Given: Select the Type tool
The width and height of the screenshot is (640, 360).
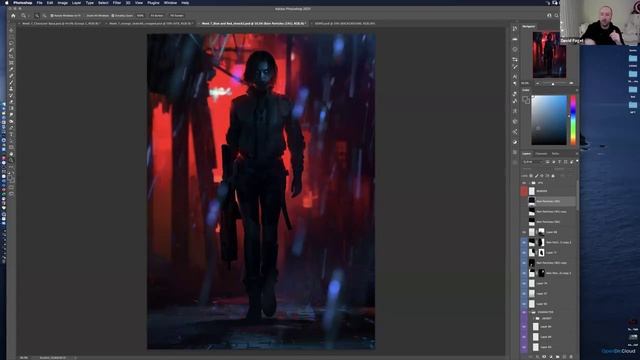Looking at the screenshot, I should (11, 135).
